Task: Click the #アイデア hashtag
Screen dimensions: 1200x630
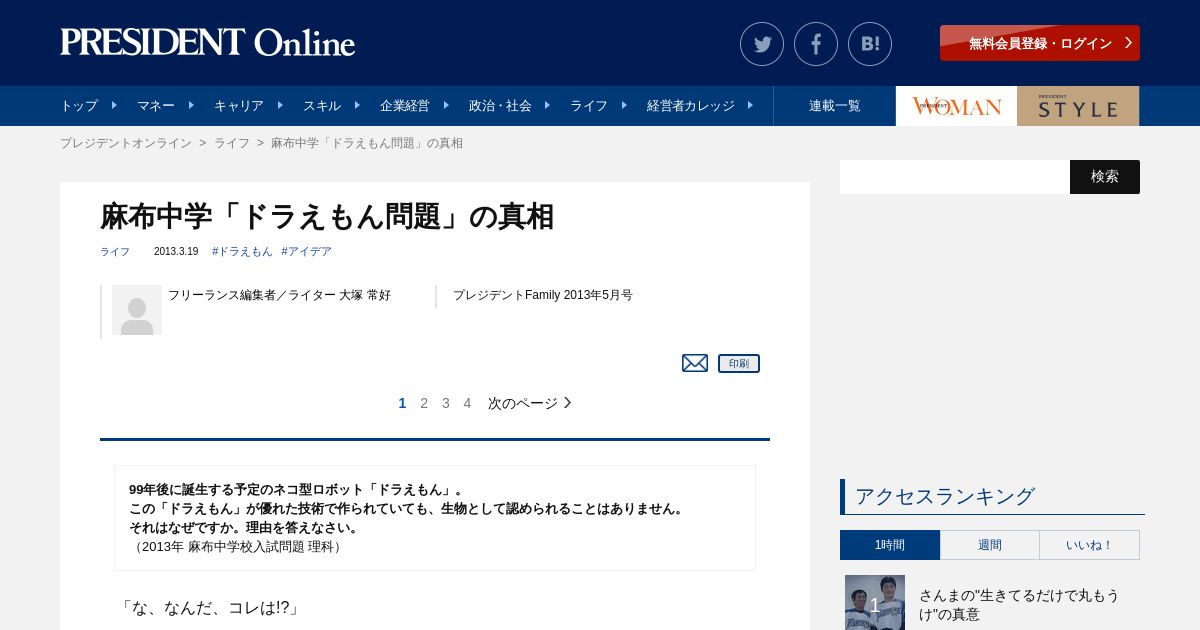Action: click(306, 252)
